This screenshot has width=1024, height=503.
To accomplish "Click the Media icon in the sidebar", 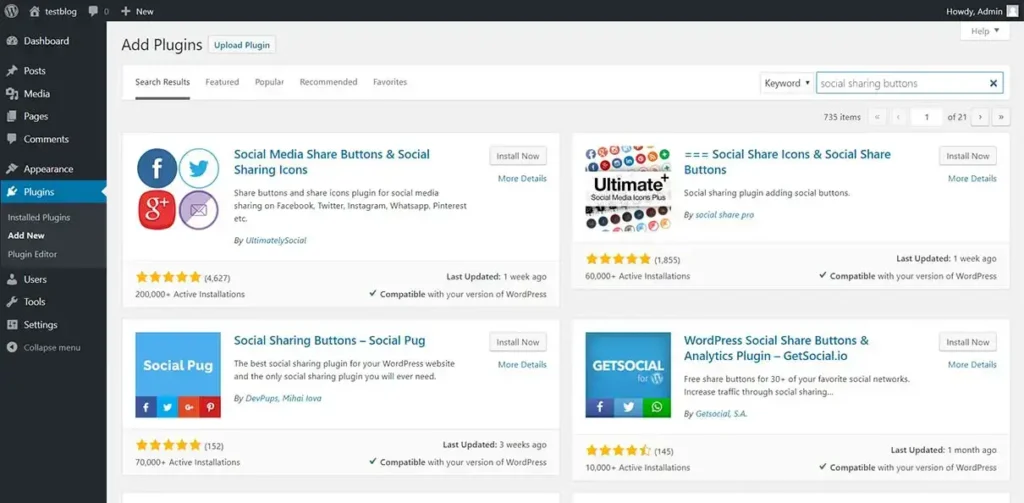I will [12, 93].
